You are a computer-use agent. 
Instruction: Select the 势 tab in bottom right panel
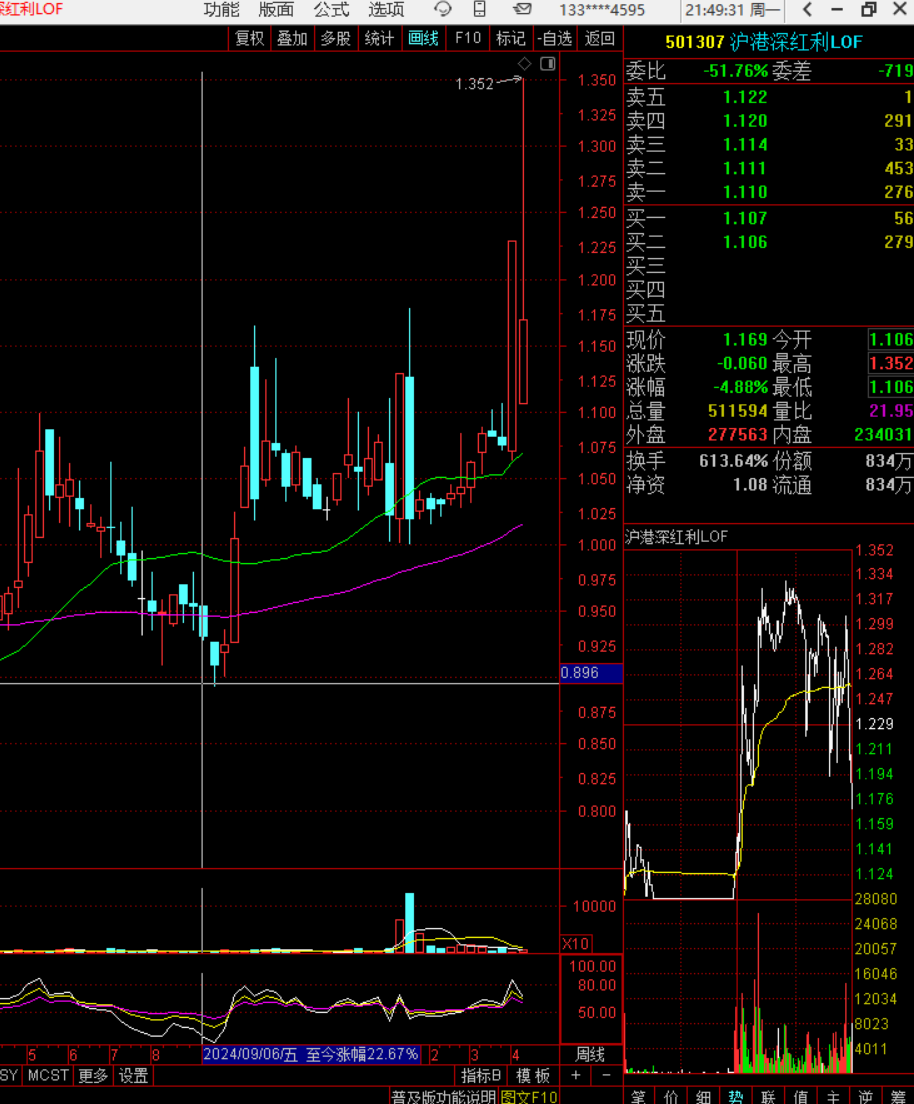735,1097
